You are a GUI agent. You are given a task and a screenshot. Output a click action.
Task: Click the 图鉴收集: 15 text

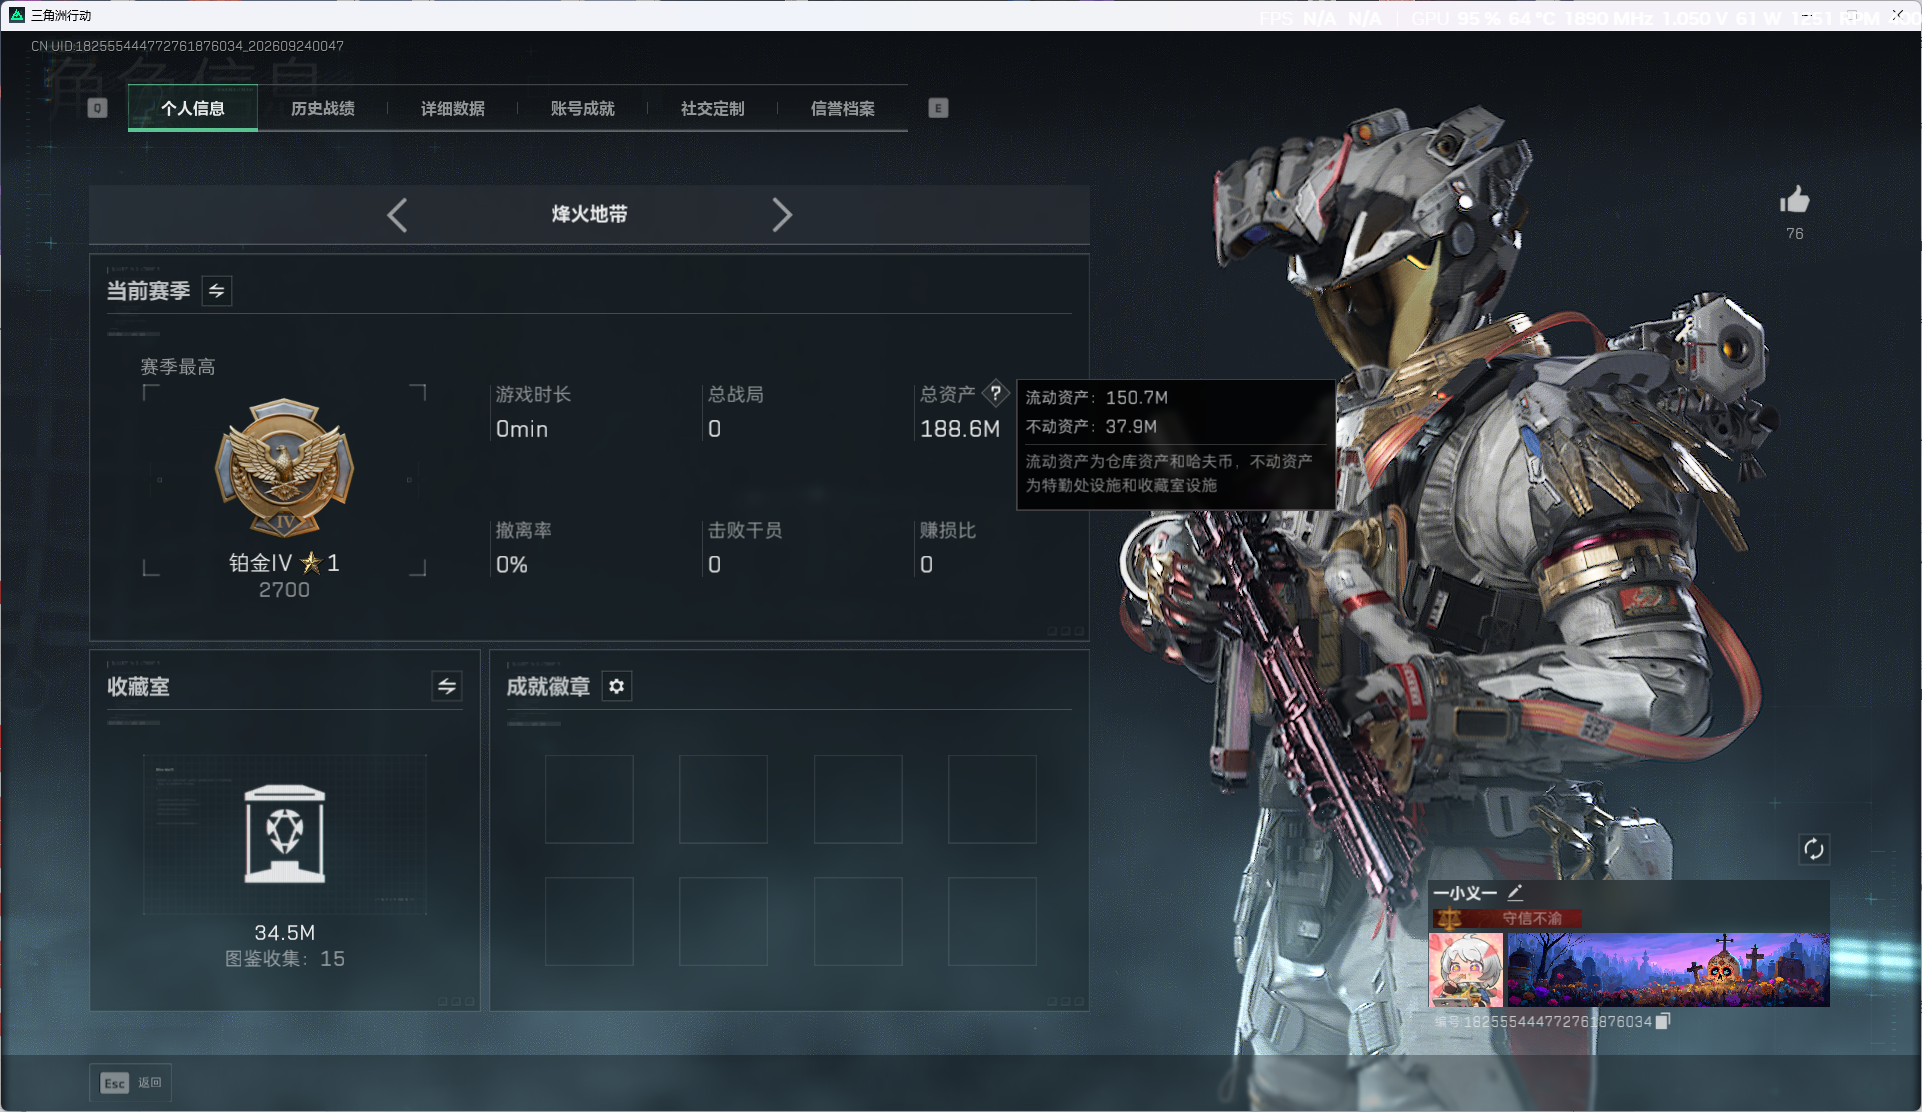[x=285, y=959]
